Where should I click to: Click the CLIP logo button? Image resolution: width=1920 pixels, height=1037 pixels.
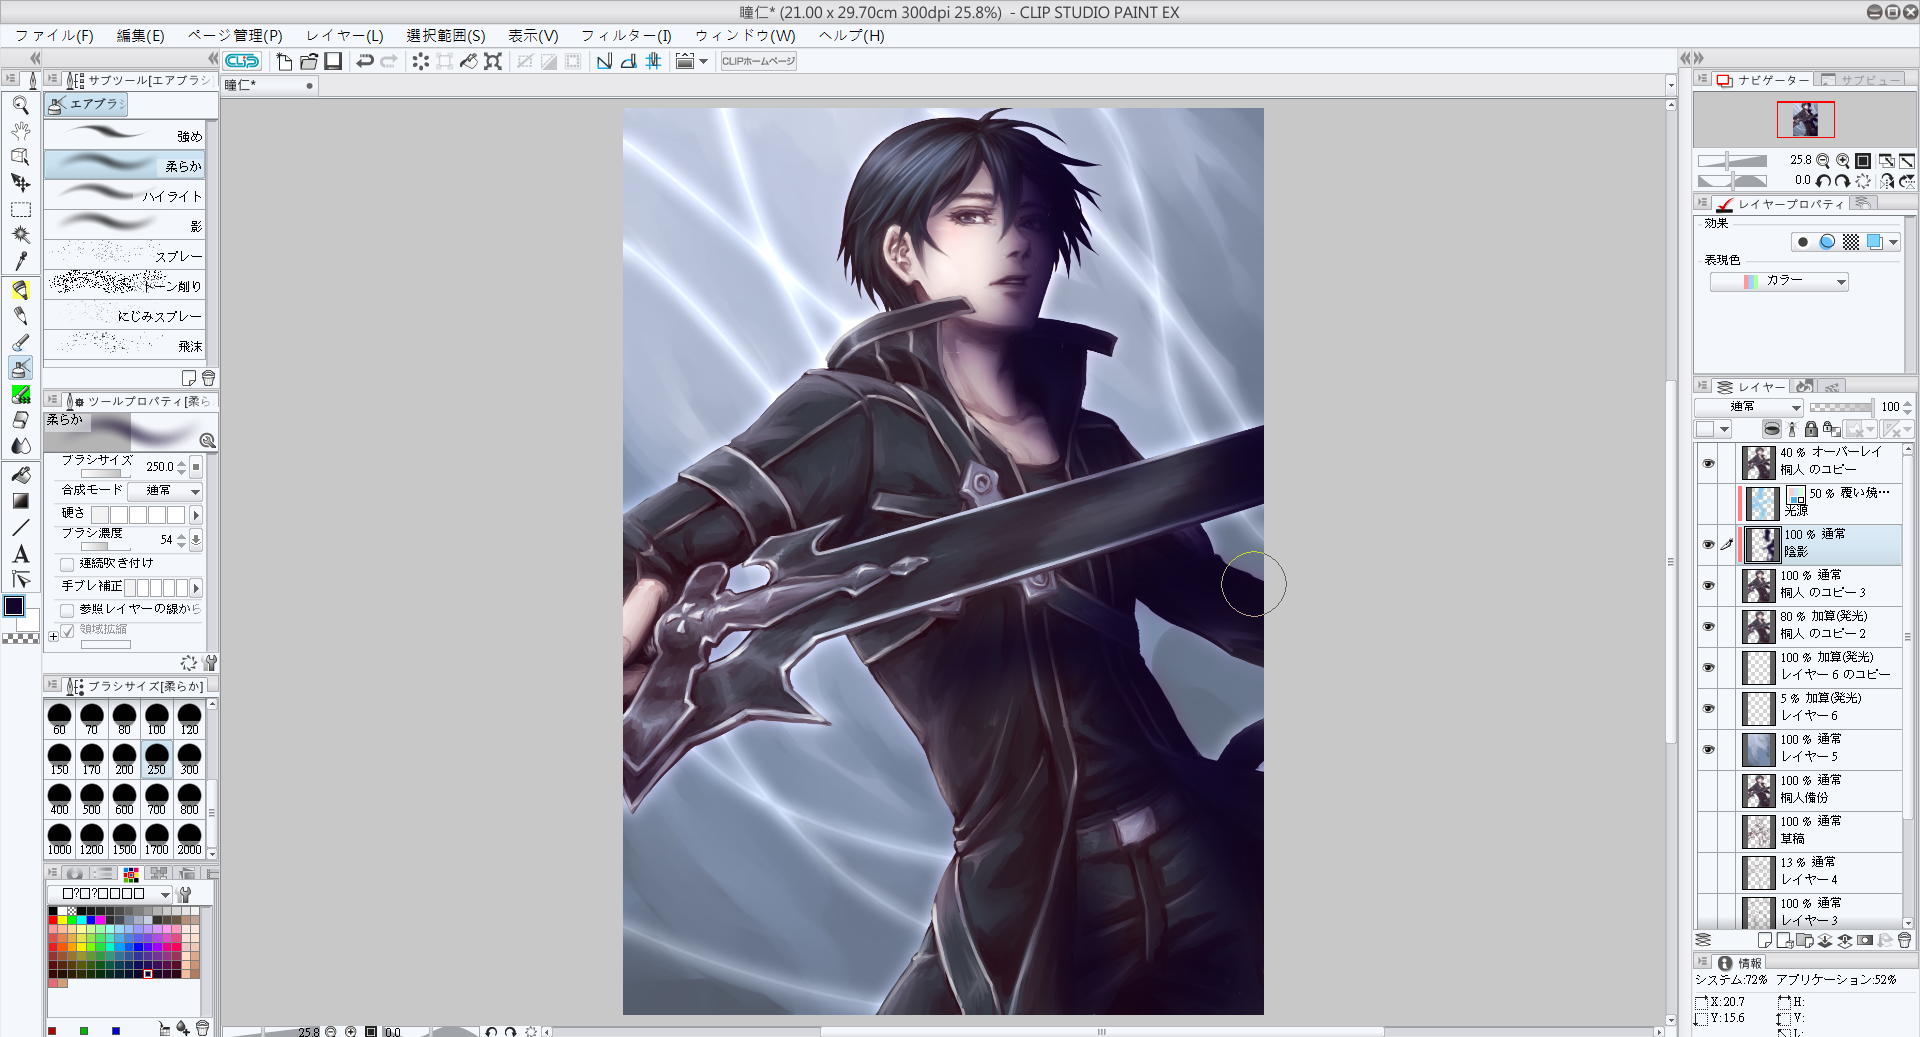(x=242, y=61)
